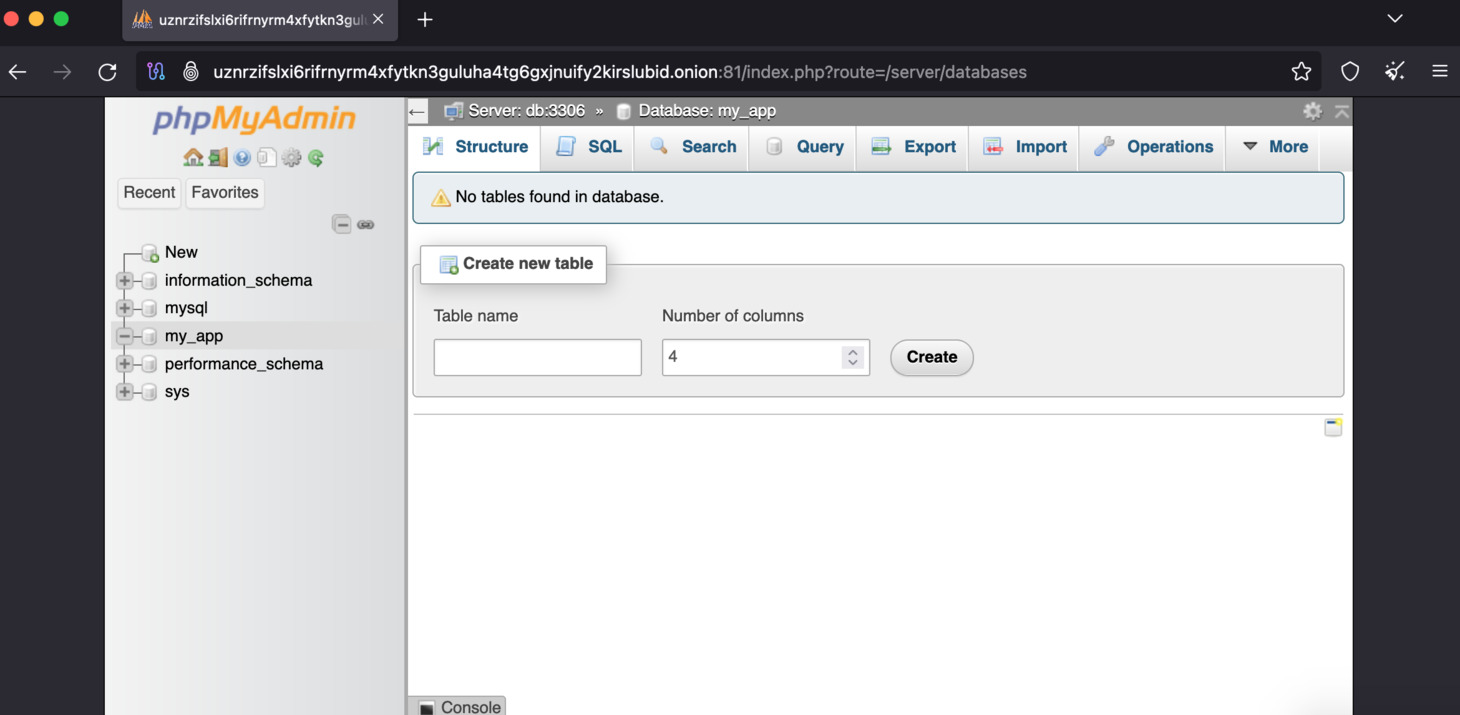Click the browser address bar URL
Viewport: 1460px width, 715px height.
tap(620, 72)
